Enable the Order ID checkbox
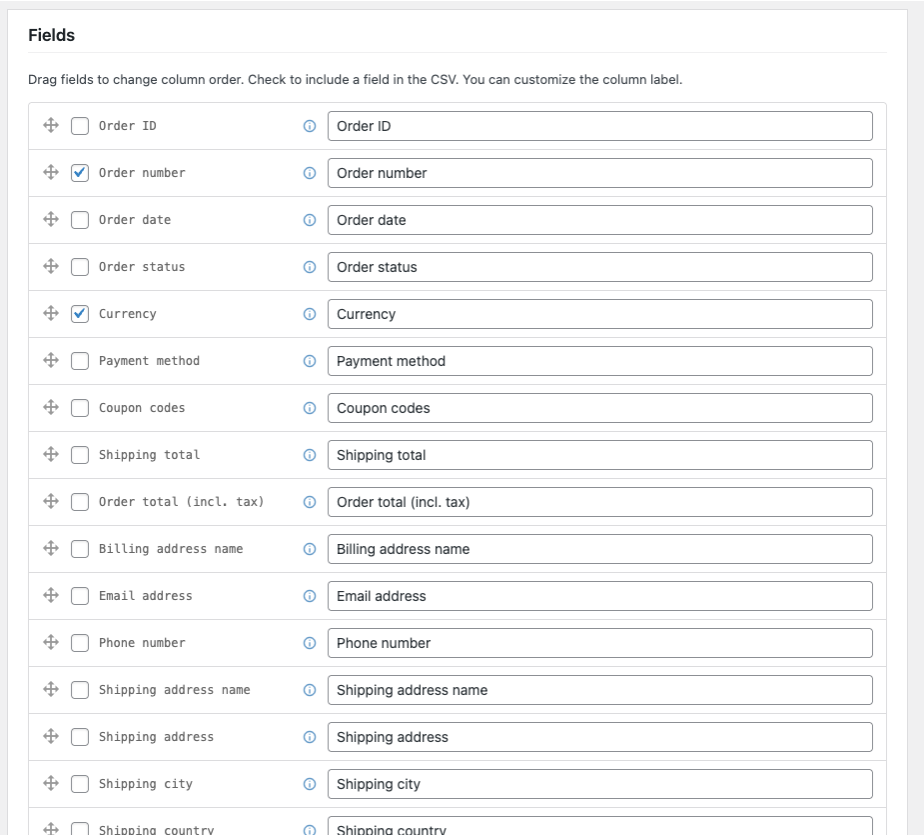The width and height of the screenshot is (924, 836). (80, 126)
